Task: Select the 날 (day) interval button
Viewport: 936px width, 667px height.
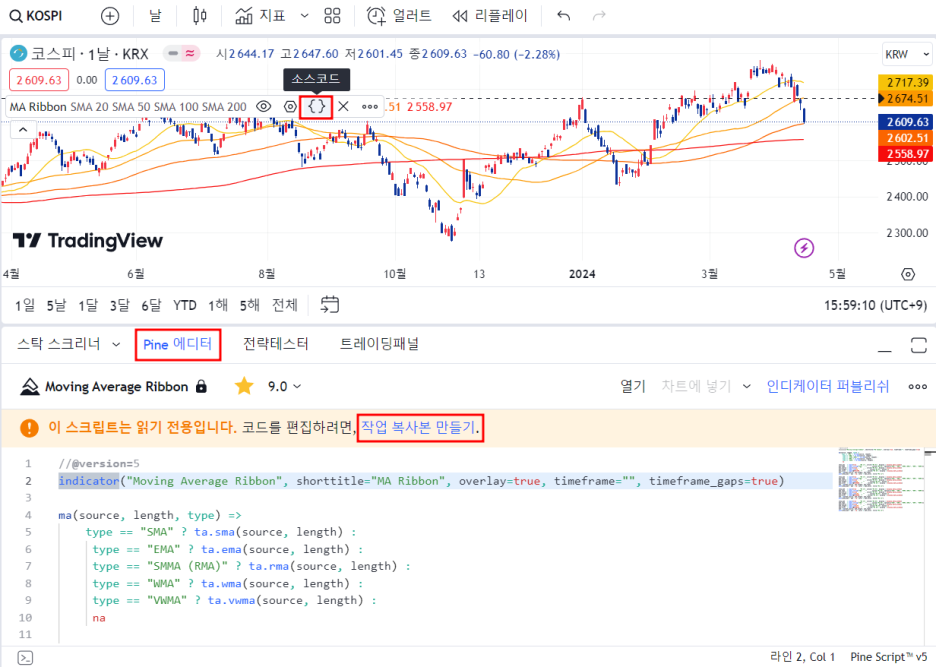Action: point(155,16)
